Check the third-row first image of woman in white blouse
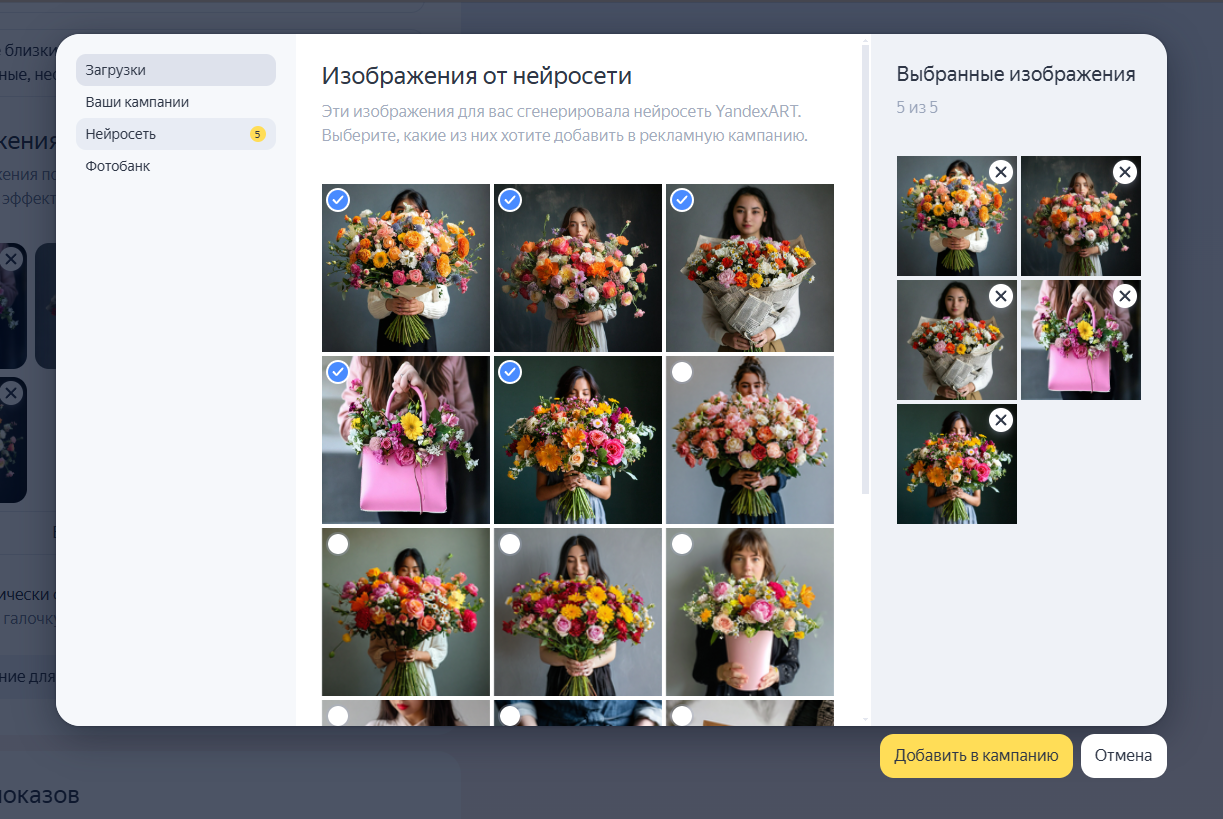 click(x=338, y=544)
